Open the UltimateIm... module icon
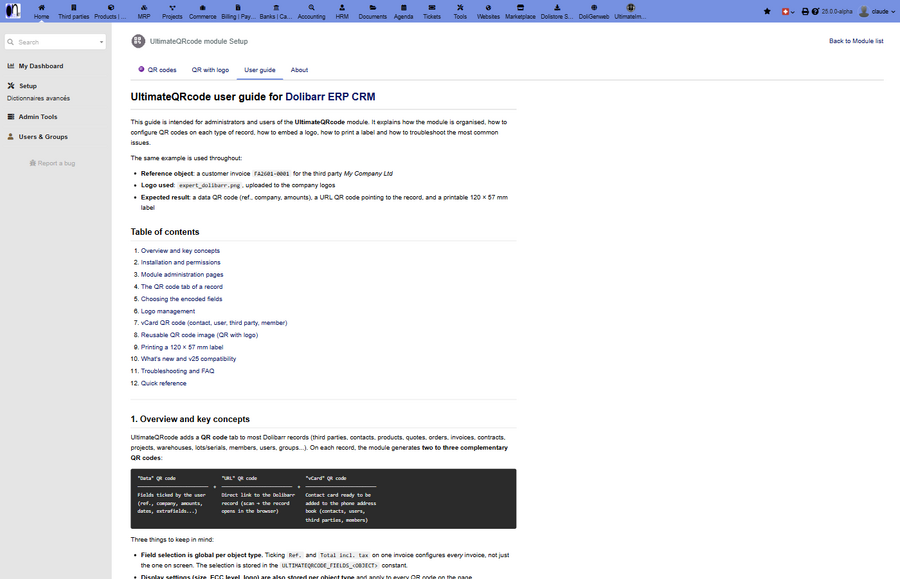This screenshot has width=900, height=579. [630, 7]
